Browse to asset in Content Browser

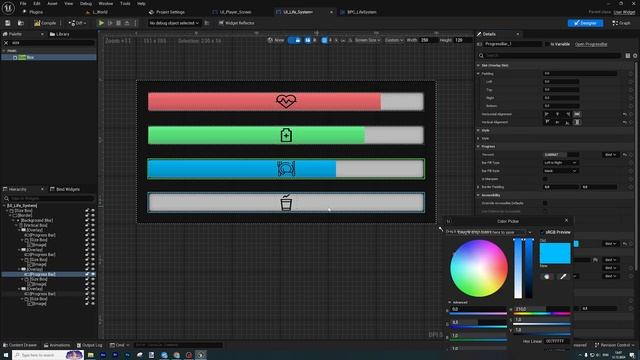coord(20,23)
